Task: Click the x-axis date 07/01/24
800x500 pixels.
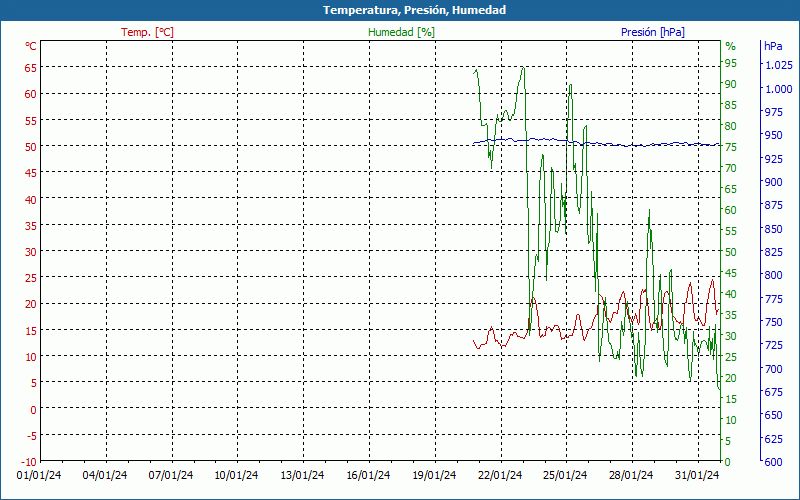Action: pyautogui.click(x=171, y=476)
